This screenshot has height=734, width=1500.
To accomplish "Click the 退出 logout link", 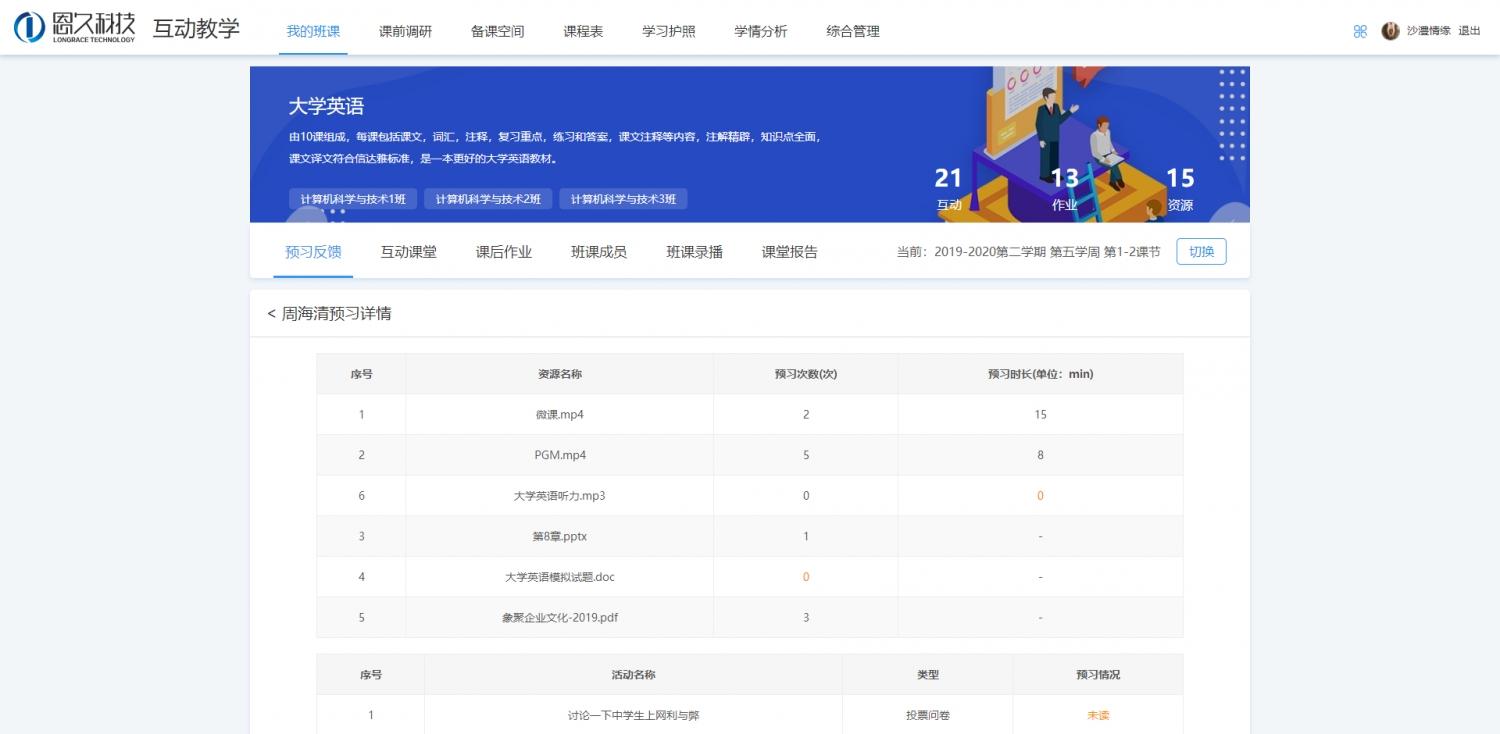I will (1469, 31).
